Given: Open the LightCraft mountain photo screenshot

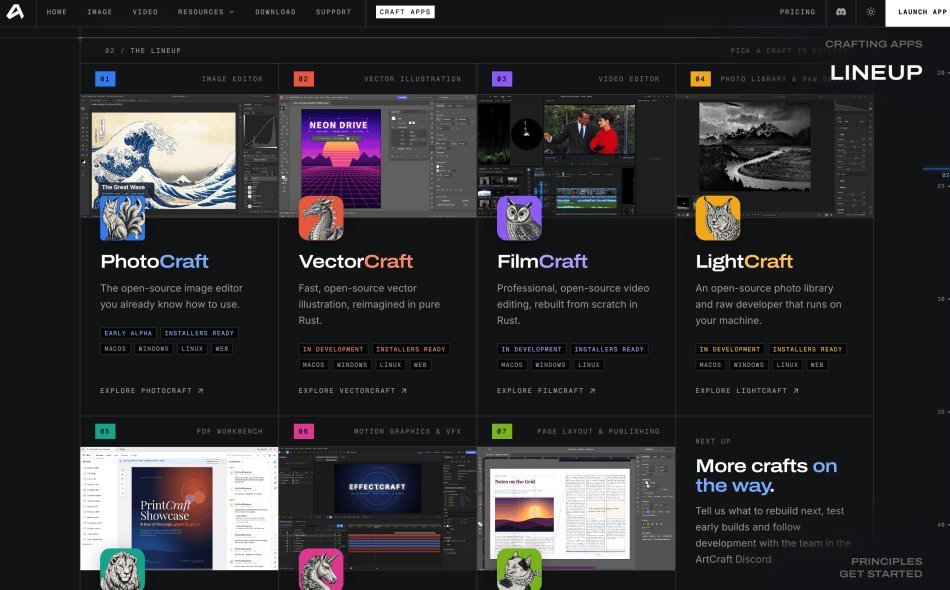Looking at the screenshot, I should [x=774, y=156].
